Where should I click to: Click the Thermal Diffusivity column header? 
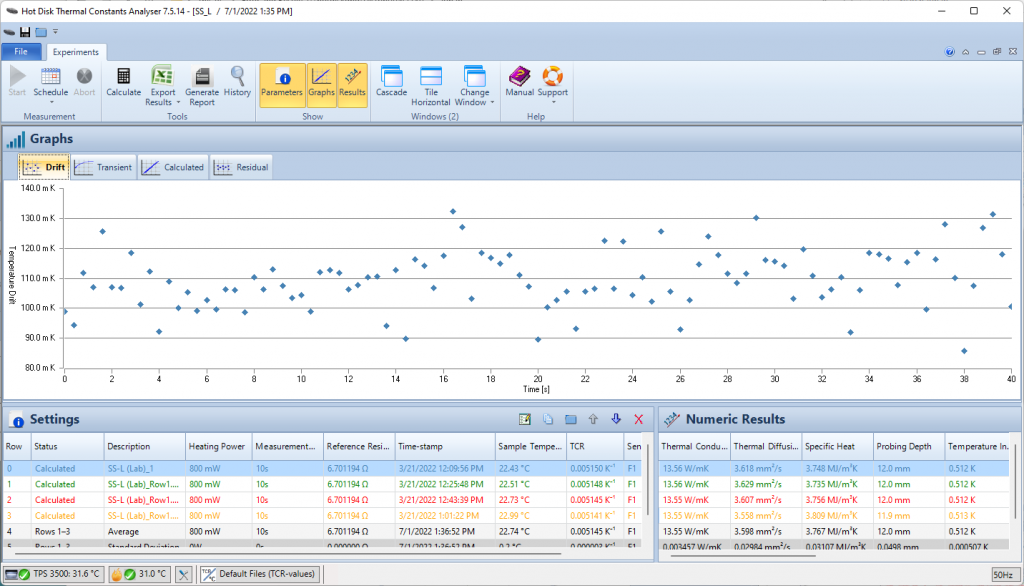click(x=766, y=447)
